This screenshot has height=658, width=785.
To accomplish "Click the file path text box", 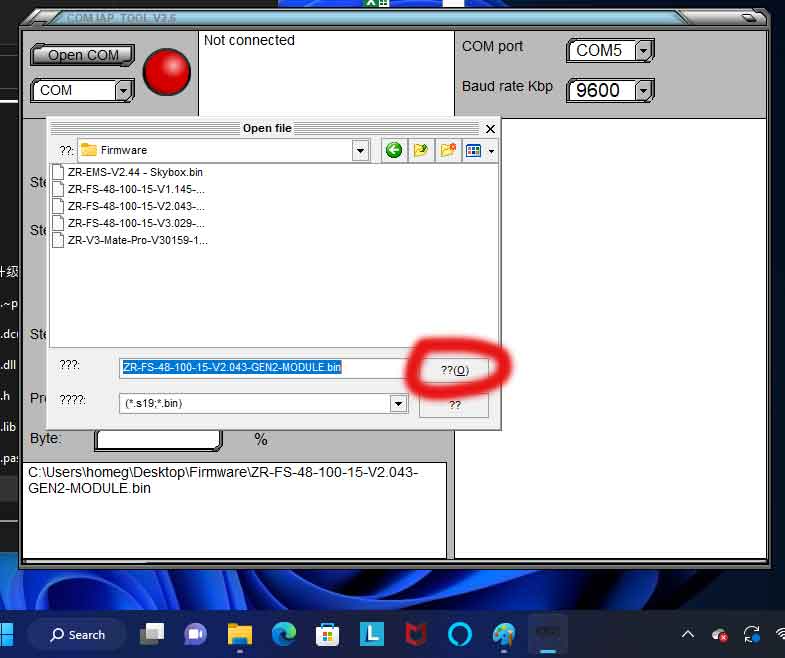I will 234,510.
